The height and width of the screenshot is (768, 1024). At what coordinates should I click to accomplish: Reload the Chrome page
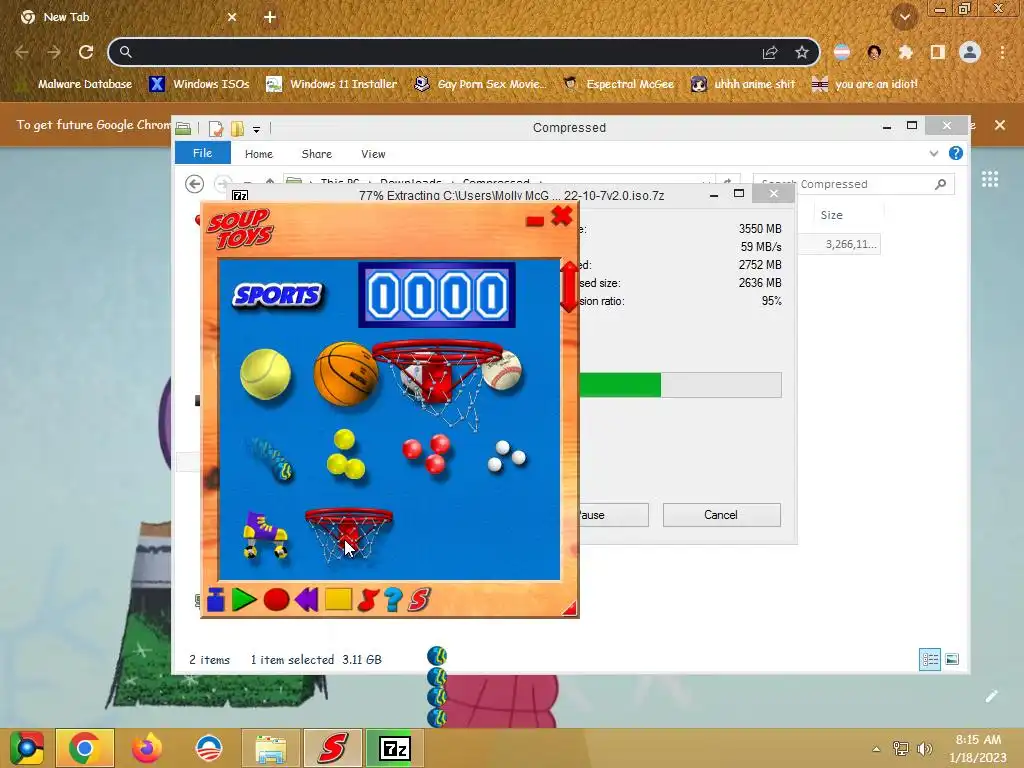point(86,52)
